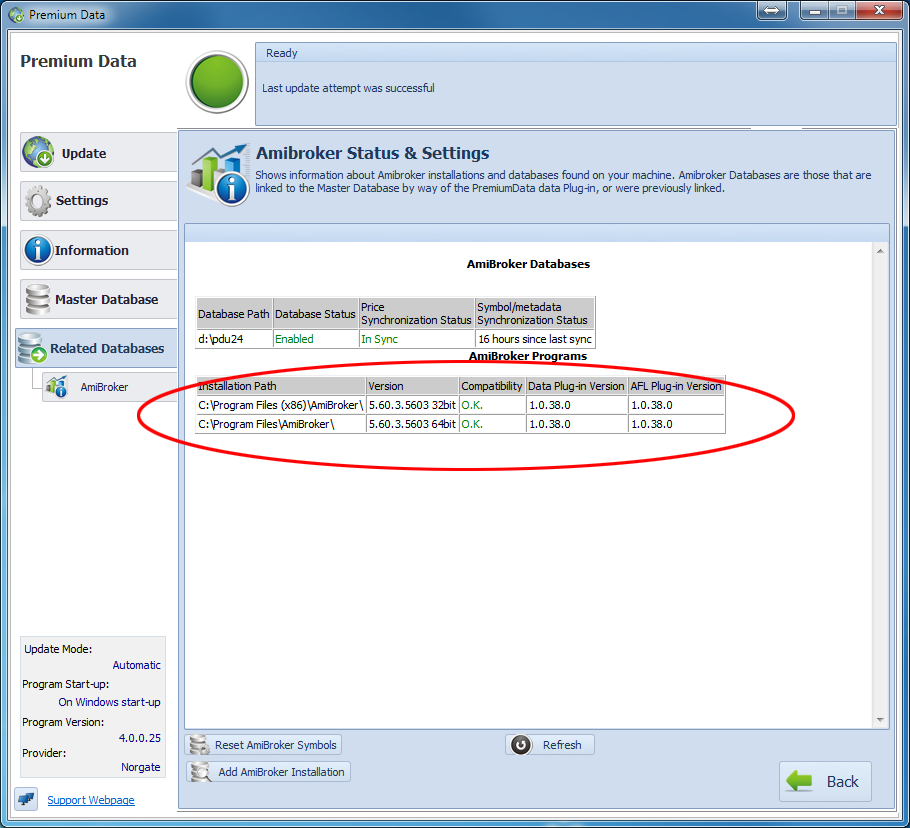Click the 4.0.0.25 program version value
Screen dimensions: 910x828
140,737
